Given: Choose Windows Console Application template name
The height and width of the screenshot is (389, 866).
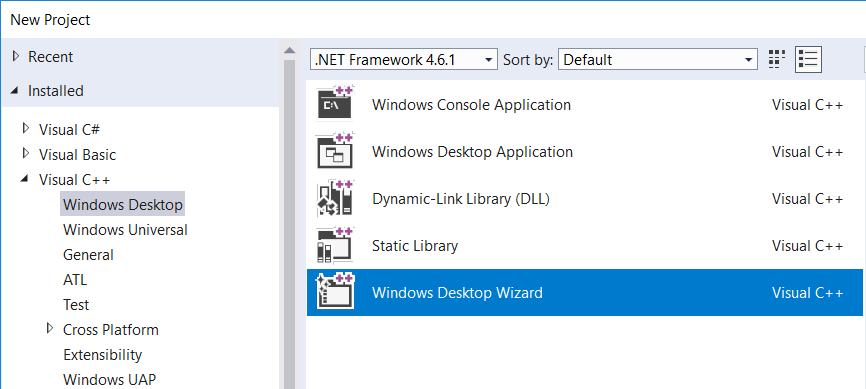Looking at the screenshot, I should tap(472, 104).
